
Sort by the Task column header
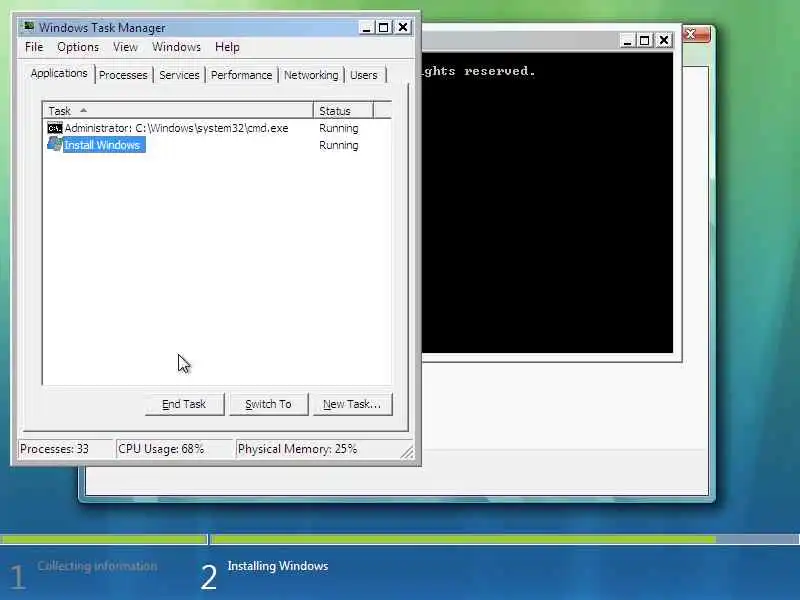click(178, 111)
